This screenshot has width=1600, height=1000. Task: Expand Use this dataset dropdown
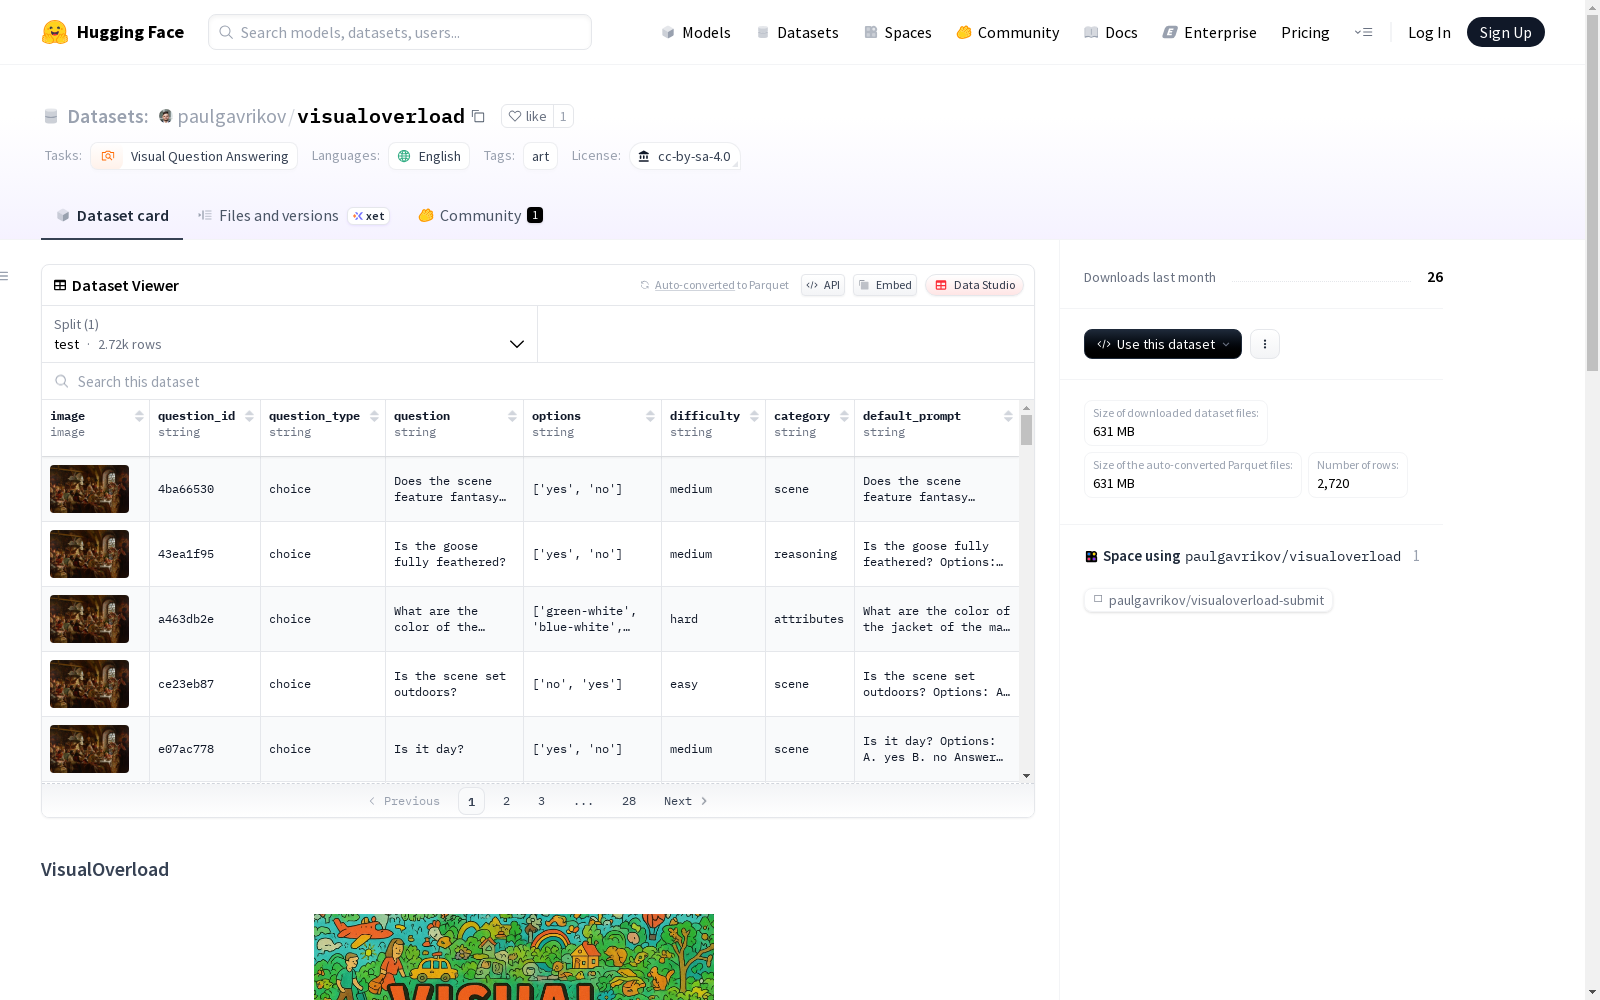tap(1163, 344)
